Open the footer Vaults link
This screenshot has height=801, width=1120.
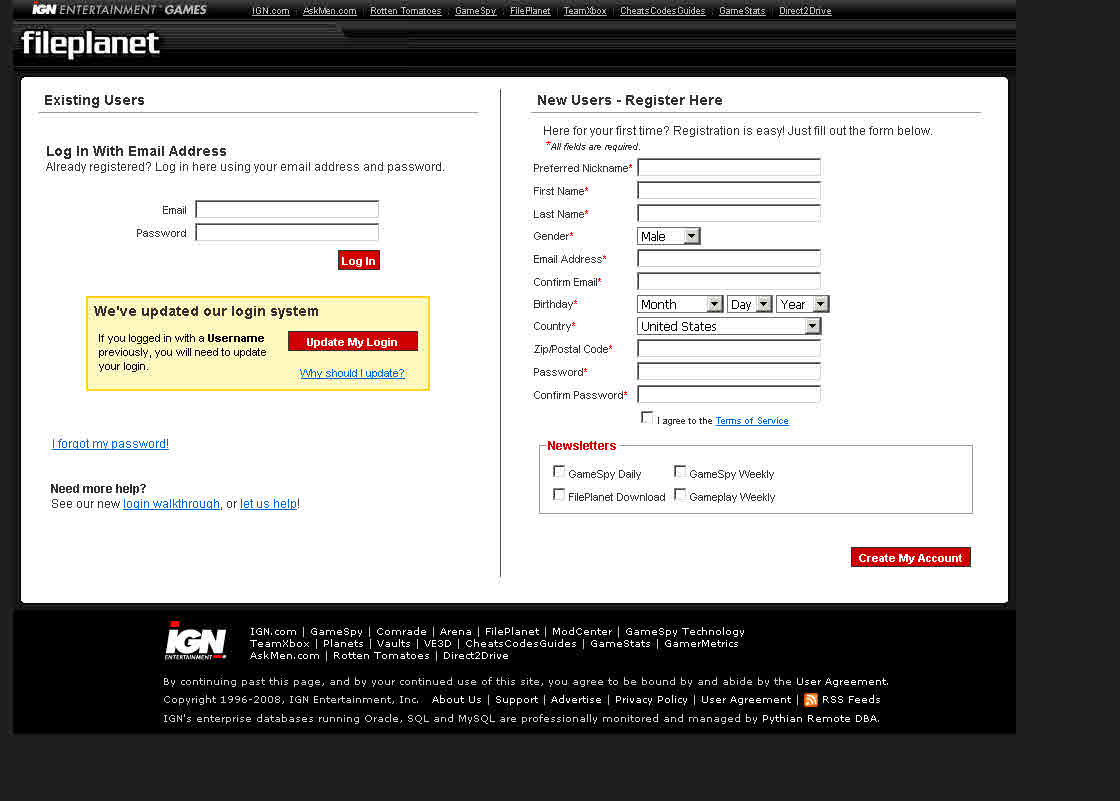click(394, 644)
